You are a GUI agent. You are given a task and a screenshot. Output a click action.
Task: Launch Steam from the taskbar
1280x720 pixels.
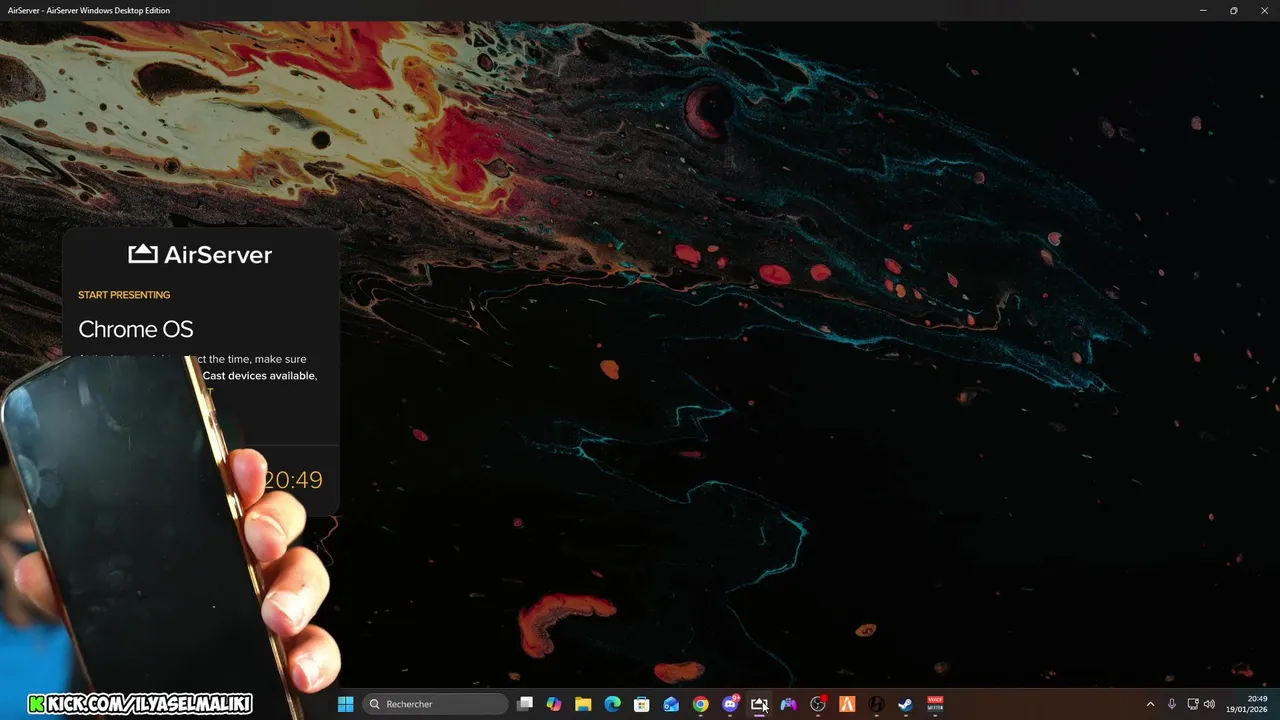point(906,704)
